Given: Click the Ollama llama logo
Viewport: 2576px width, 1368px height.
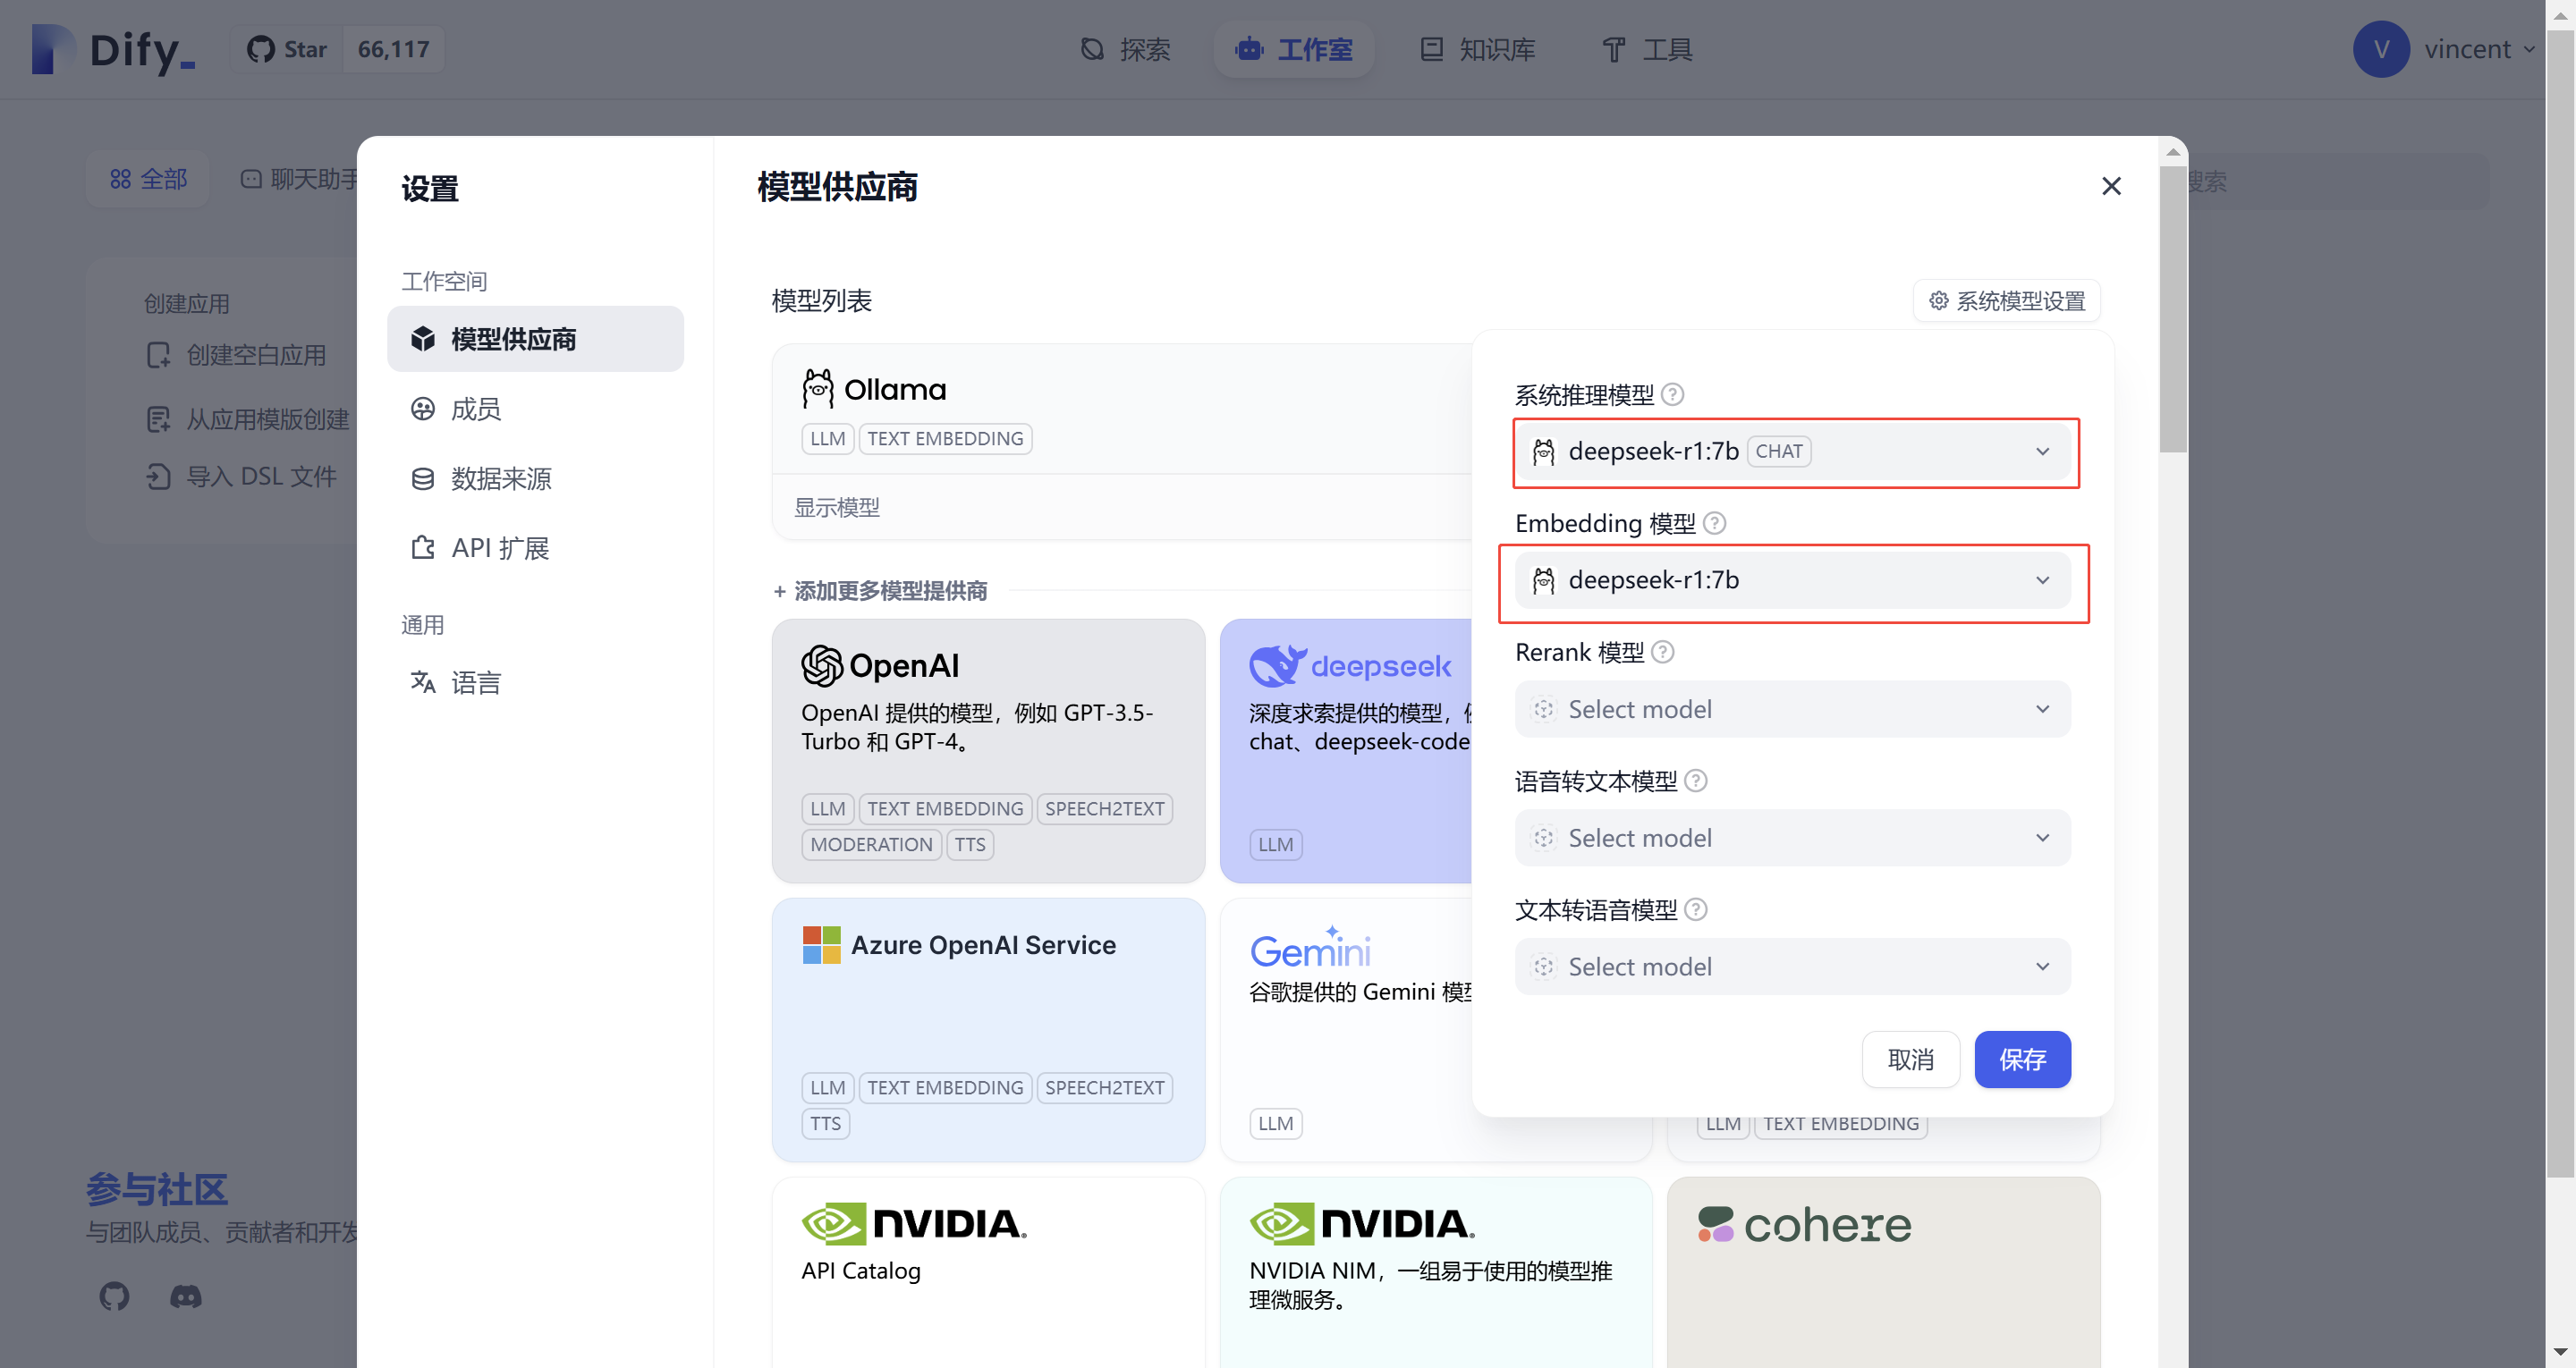Looking at the screenshot, I should [x=818, y=389].
